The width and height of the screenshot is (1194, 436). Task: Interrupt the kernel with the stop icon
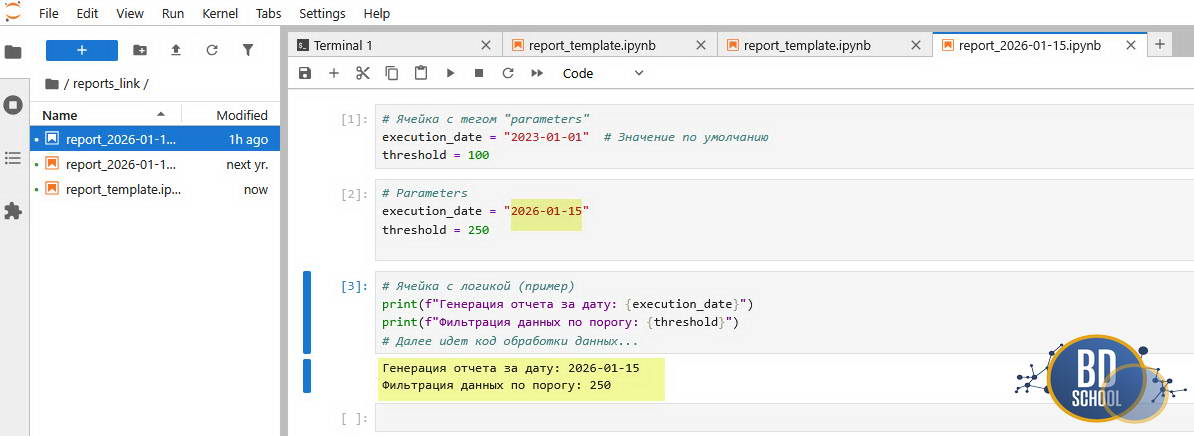pos(479,73)
